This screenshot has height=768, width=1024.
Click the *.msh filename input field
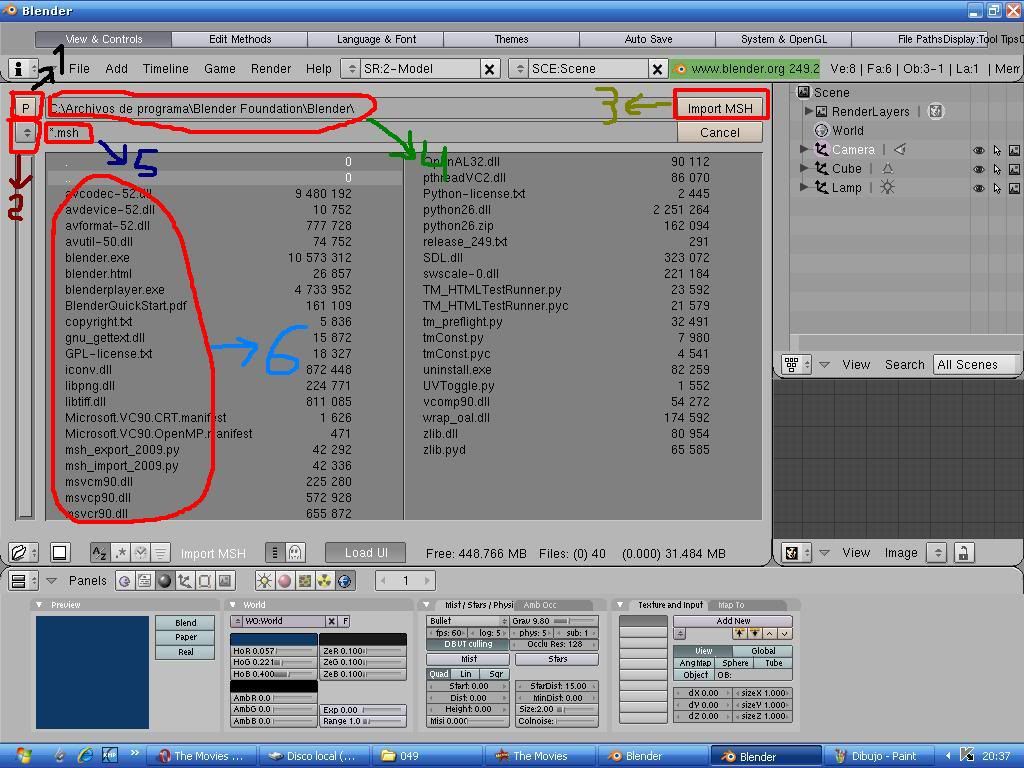coord(362,133)
